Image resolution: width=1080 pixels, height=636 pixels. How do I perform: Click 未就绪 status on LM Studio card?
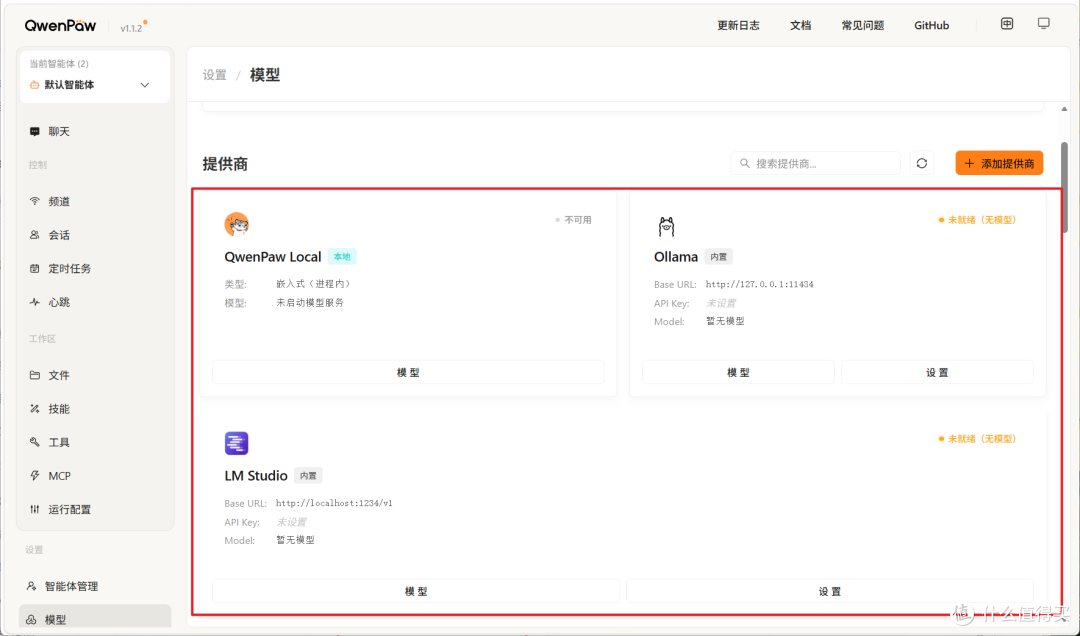click(977, 439)
